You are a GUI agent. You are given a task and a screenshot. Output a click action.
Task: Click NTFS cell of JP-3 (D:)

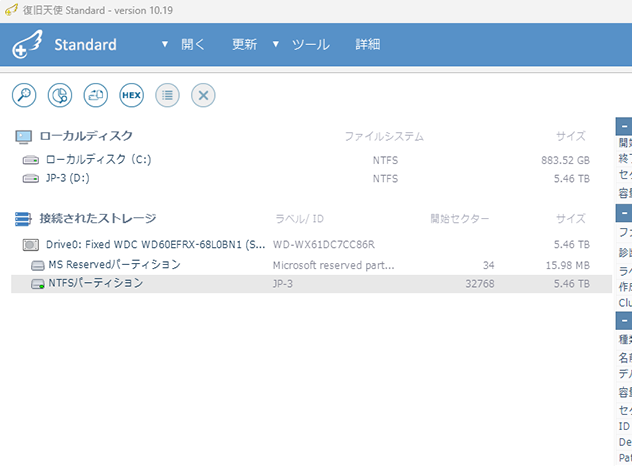[x=385, y=179]
